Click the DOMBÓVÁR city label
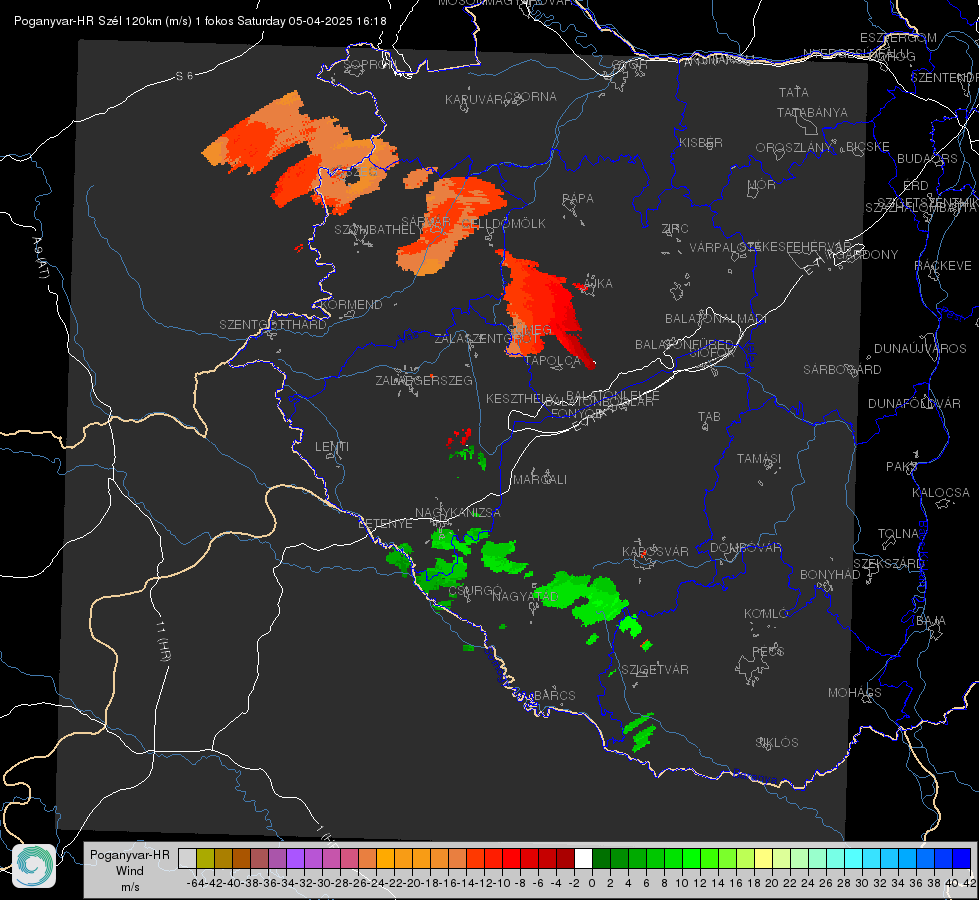The height and width of the screenshot is (900, 979). (x=745, y=548)
